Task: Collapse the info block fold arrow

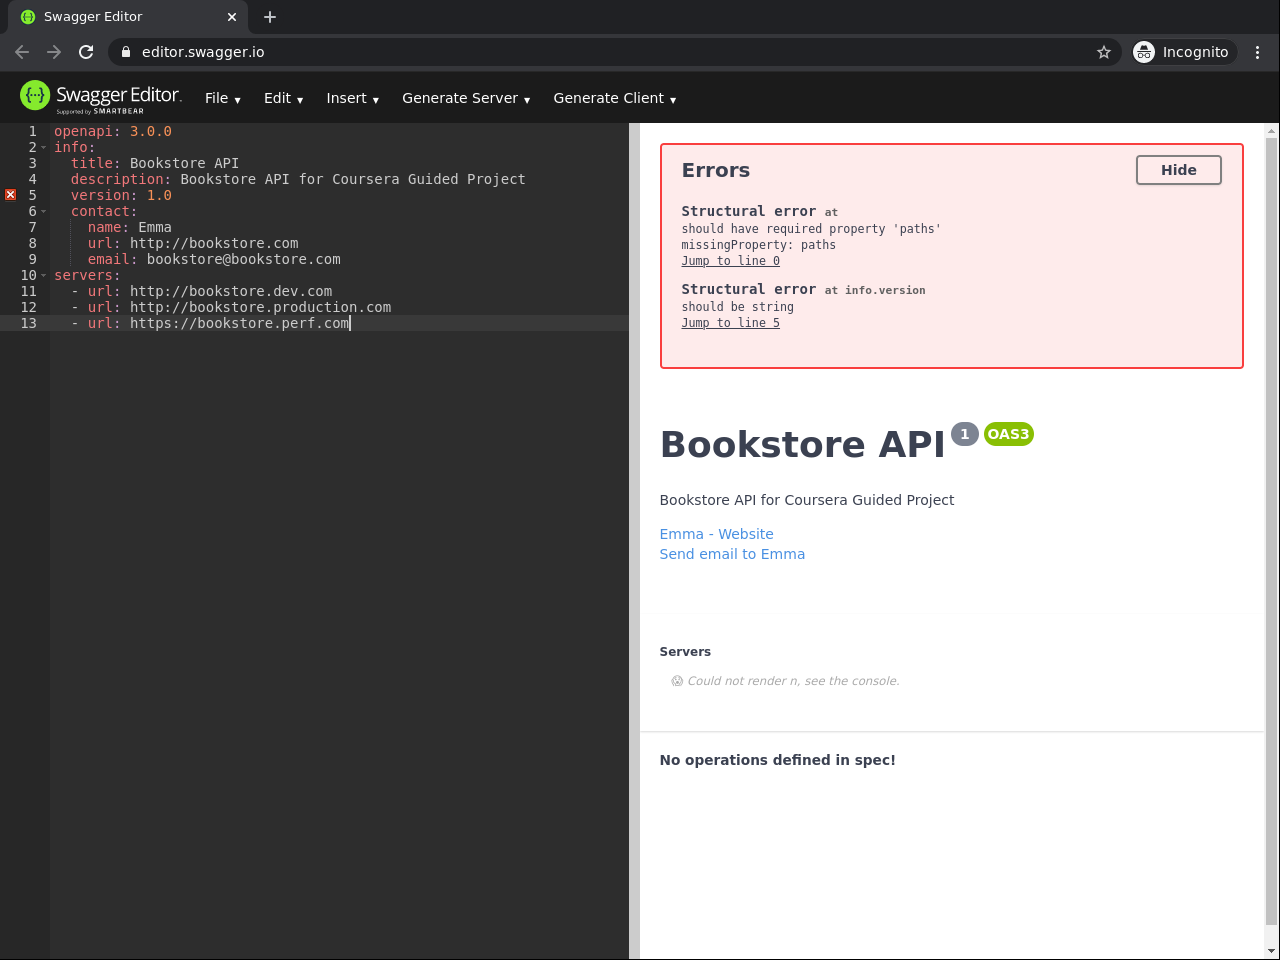Action: 44,148
